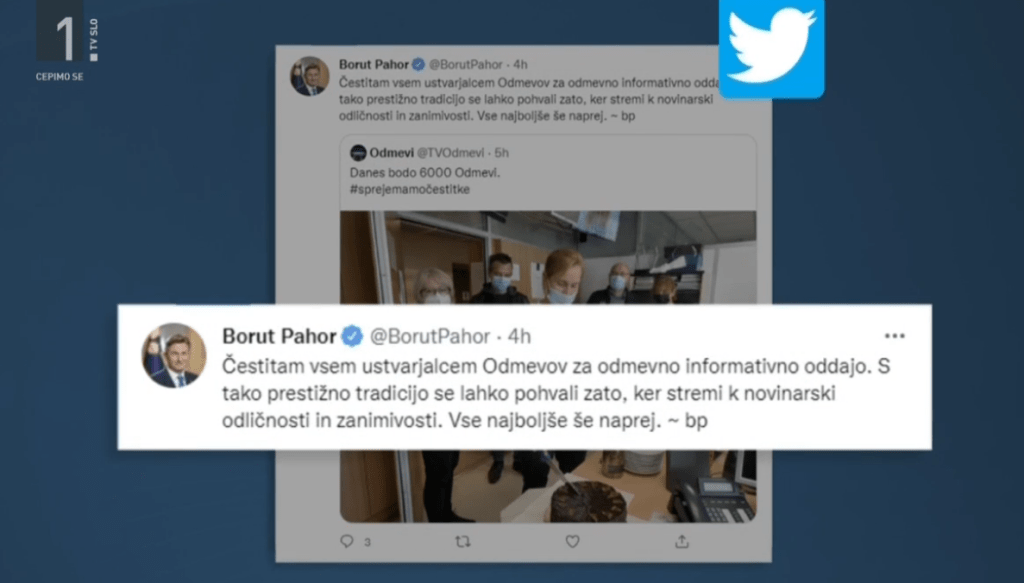Click the small Borut Pahor avatar
1024x583 pixels.
tap(310, 76)
